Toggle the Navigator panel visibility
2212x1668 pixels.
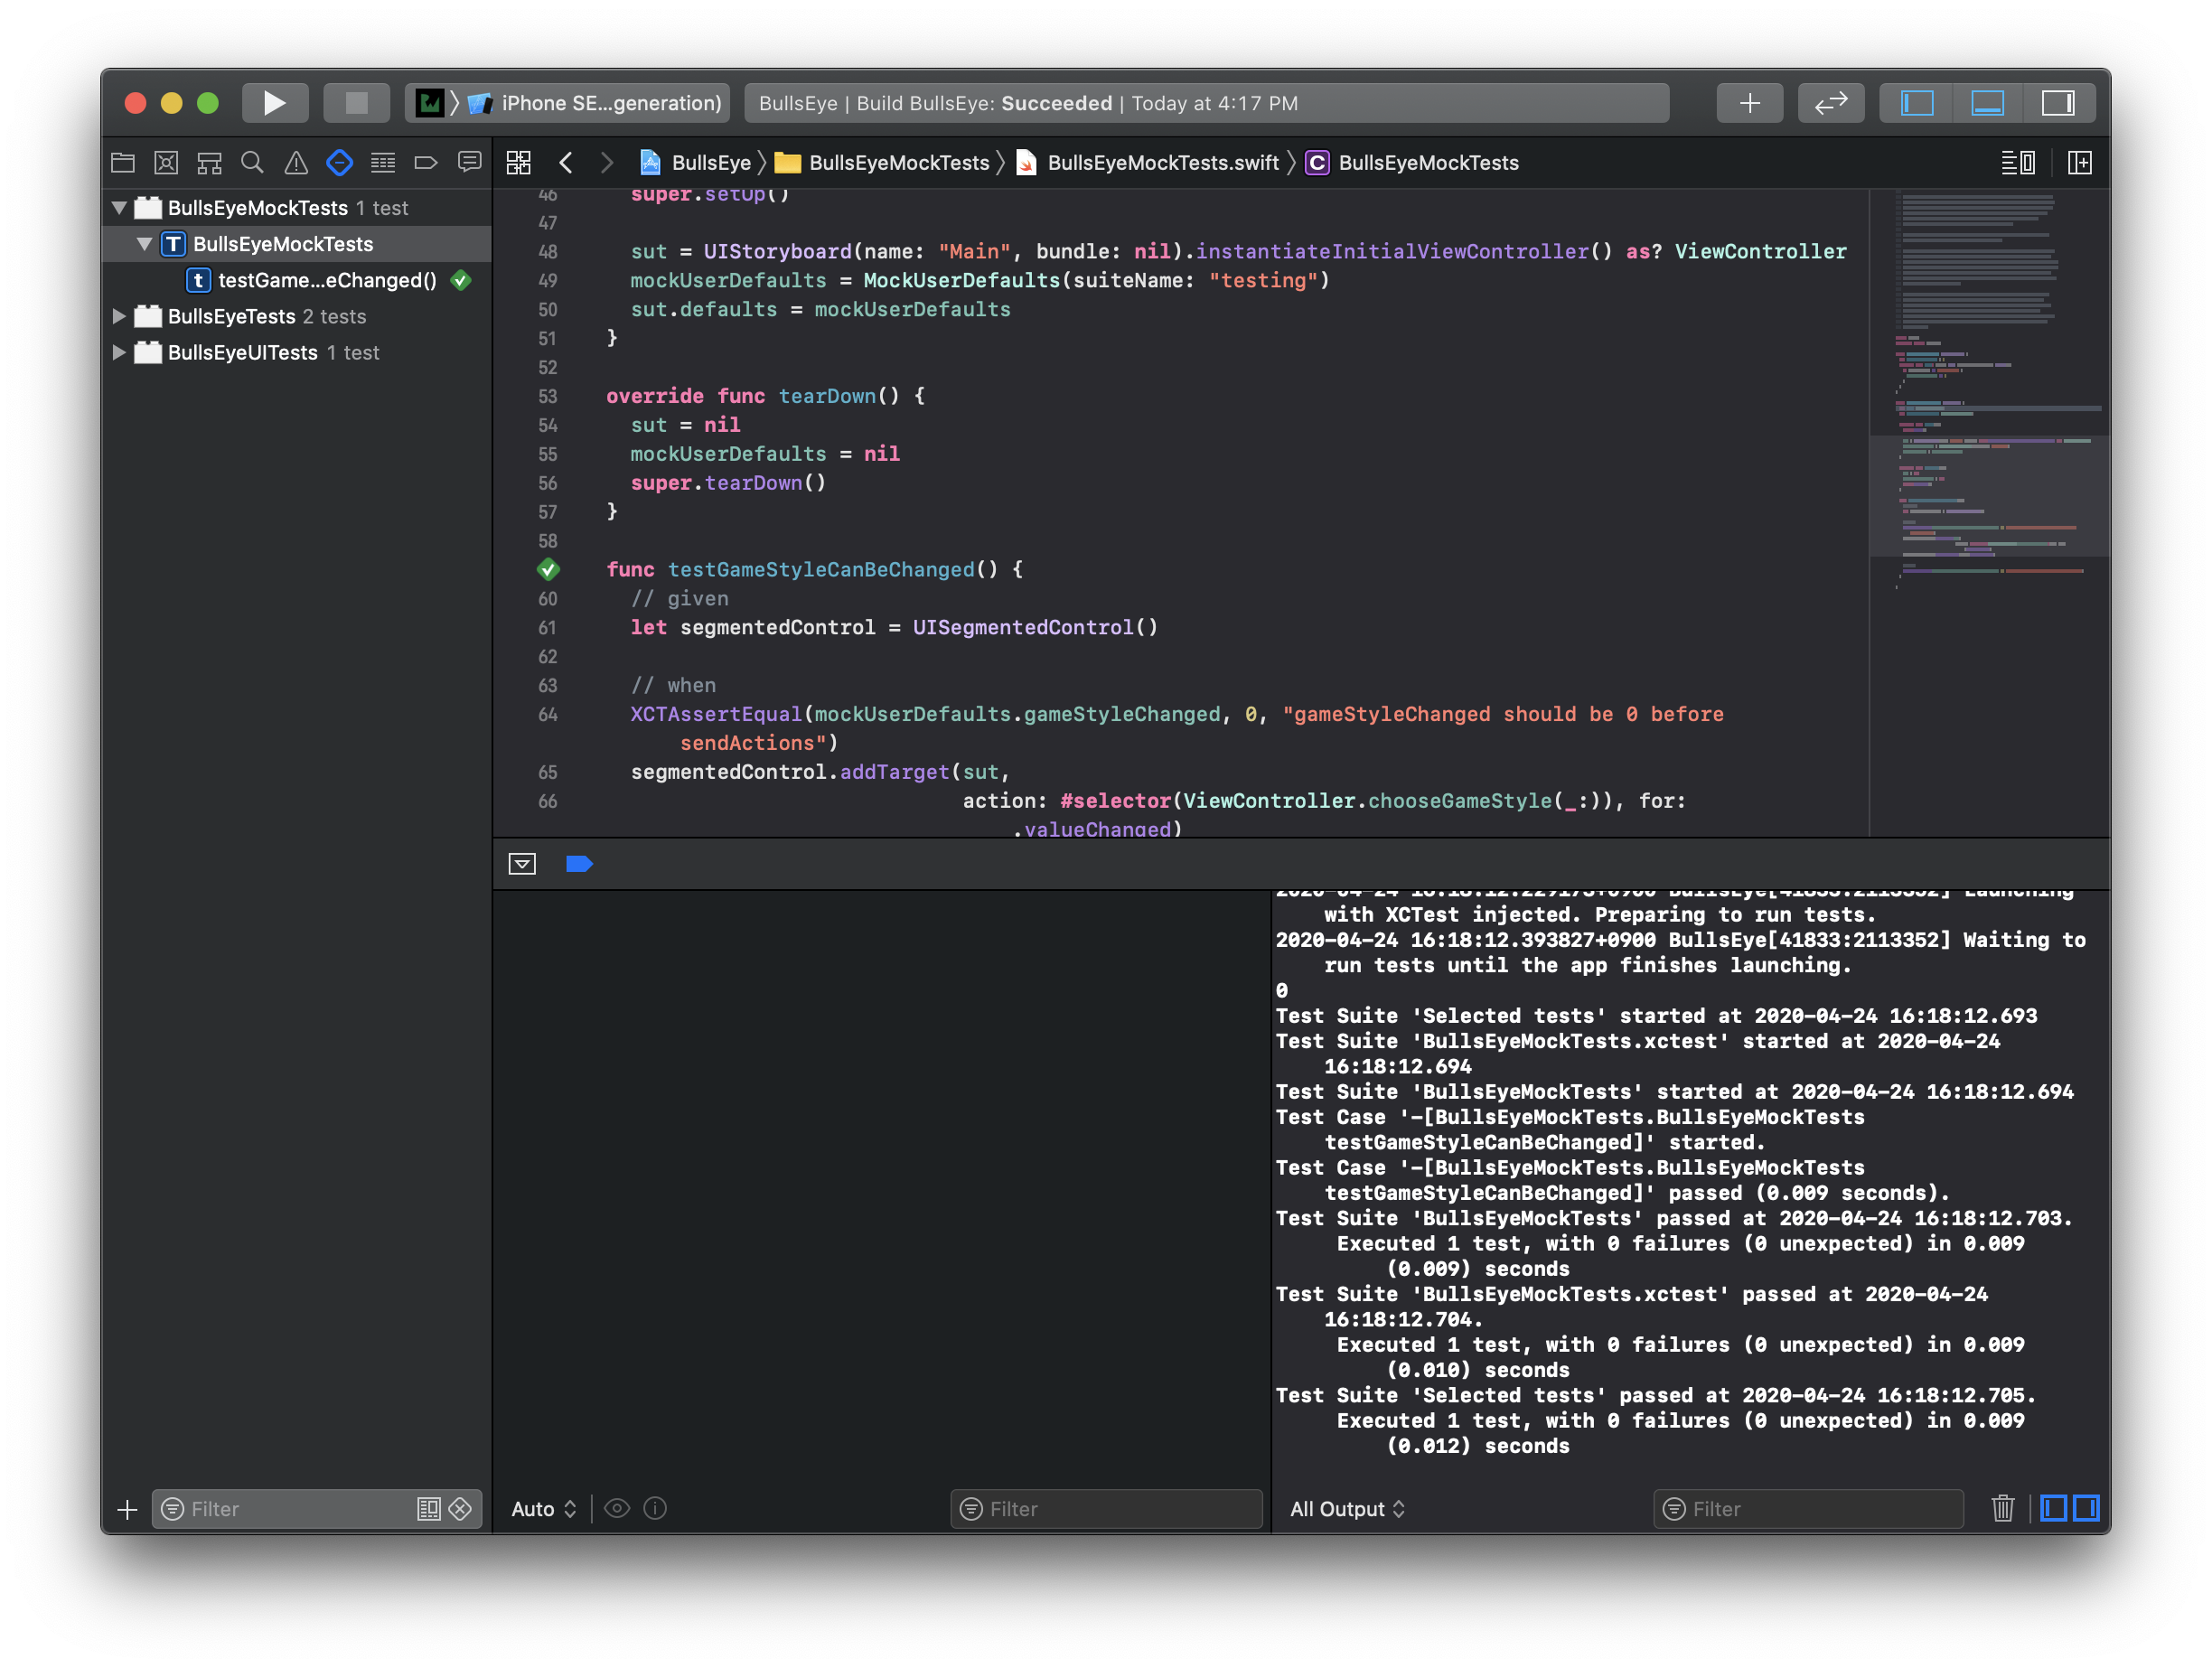[x=1916, y=103]
